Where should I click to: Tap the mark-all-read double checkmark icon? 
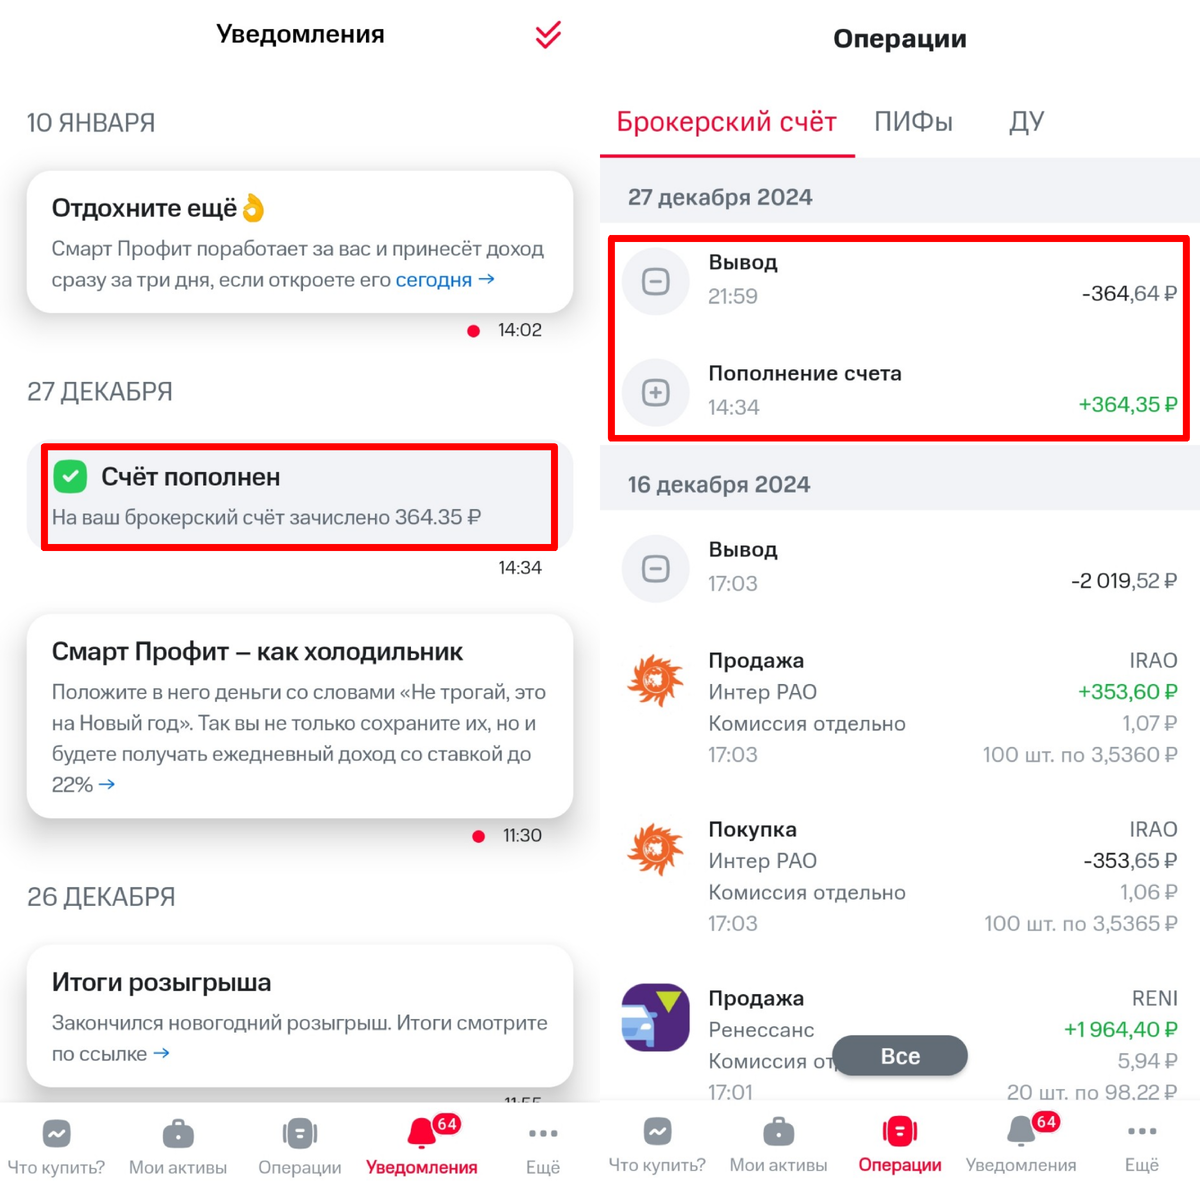(548, 35)
